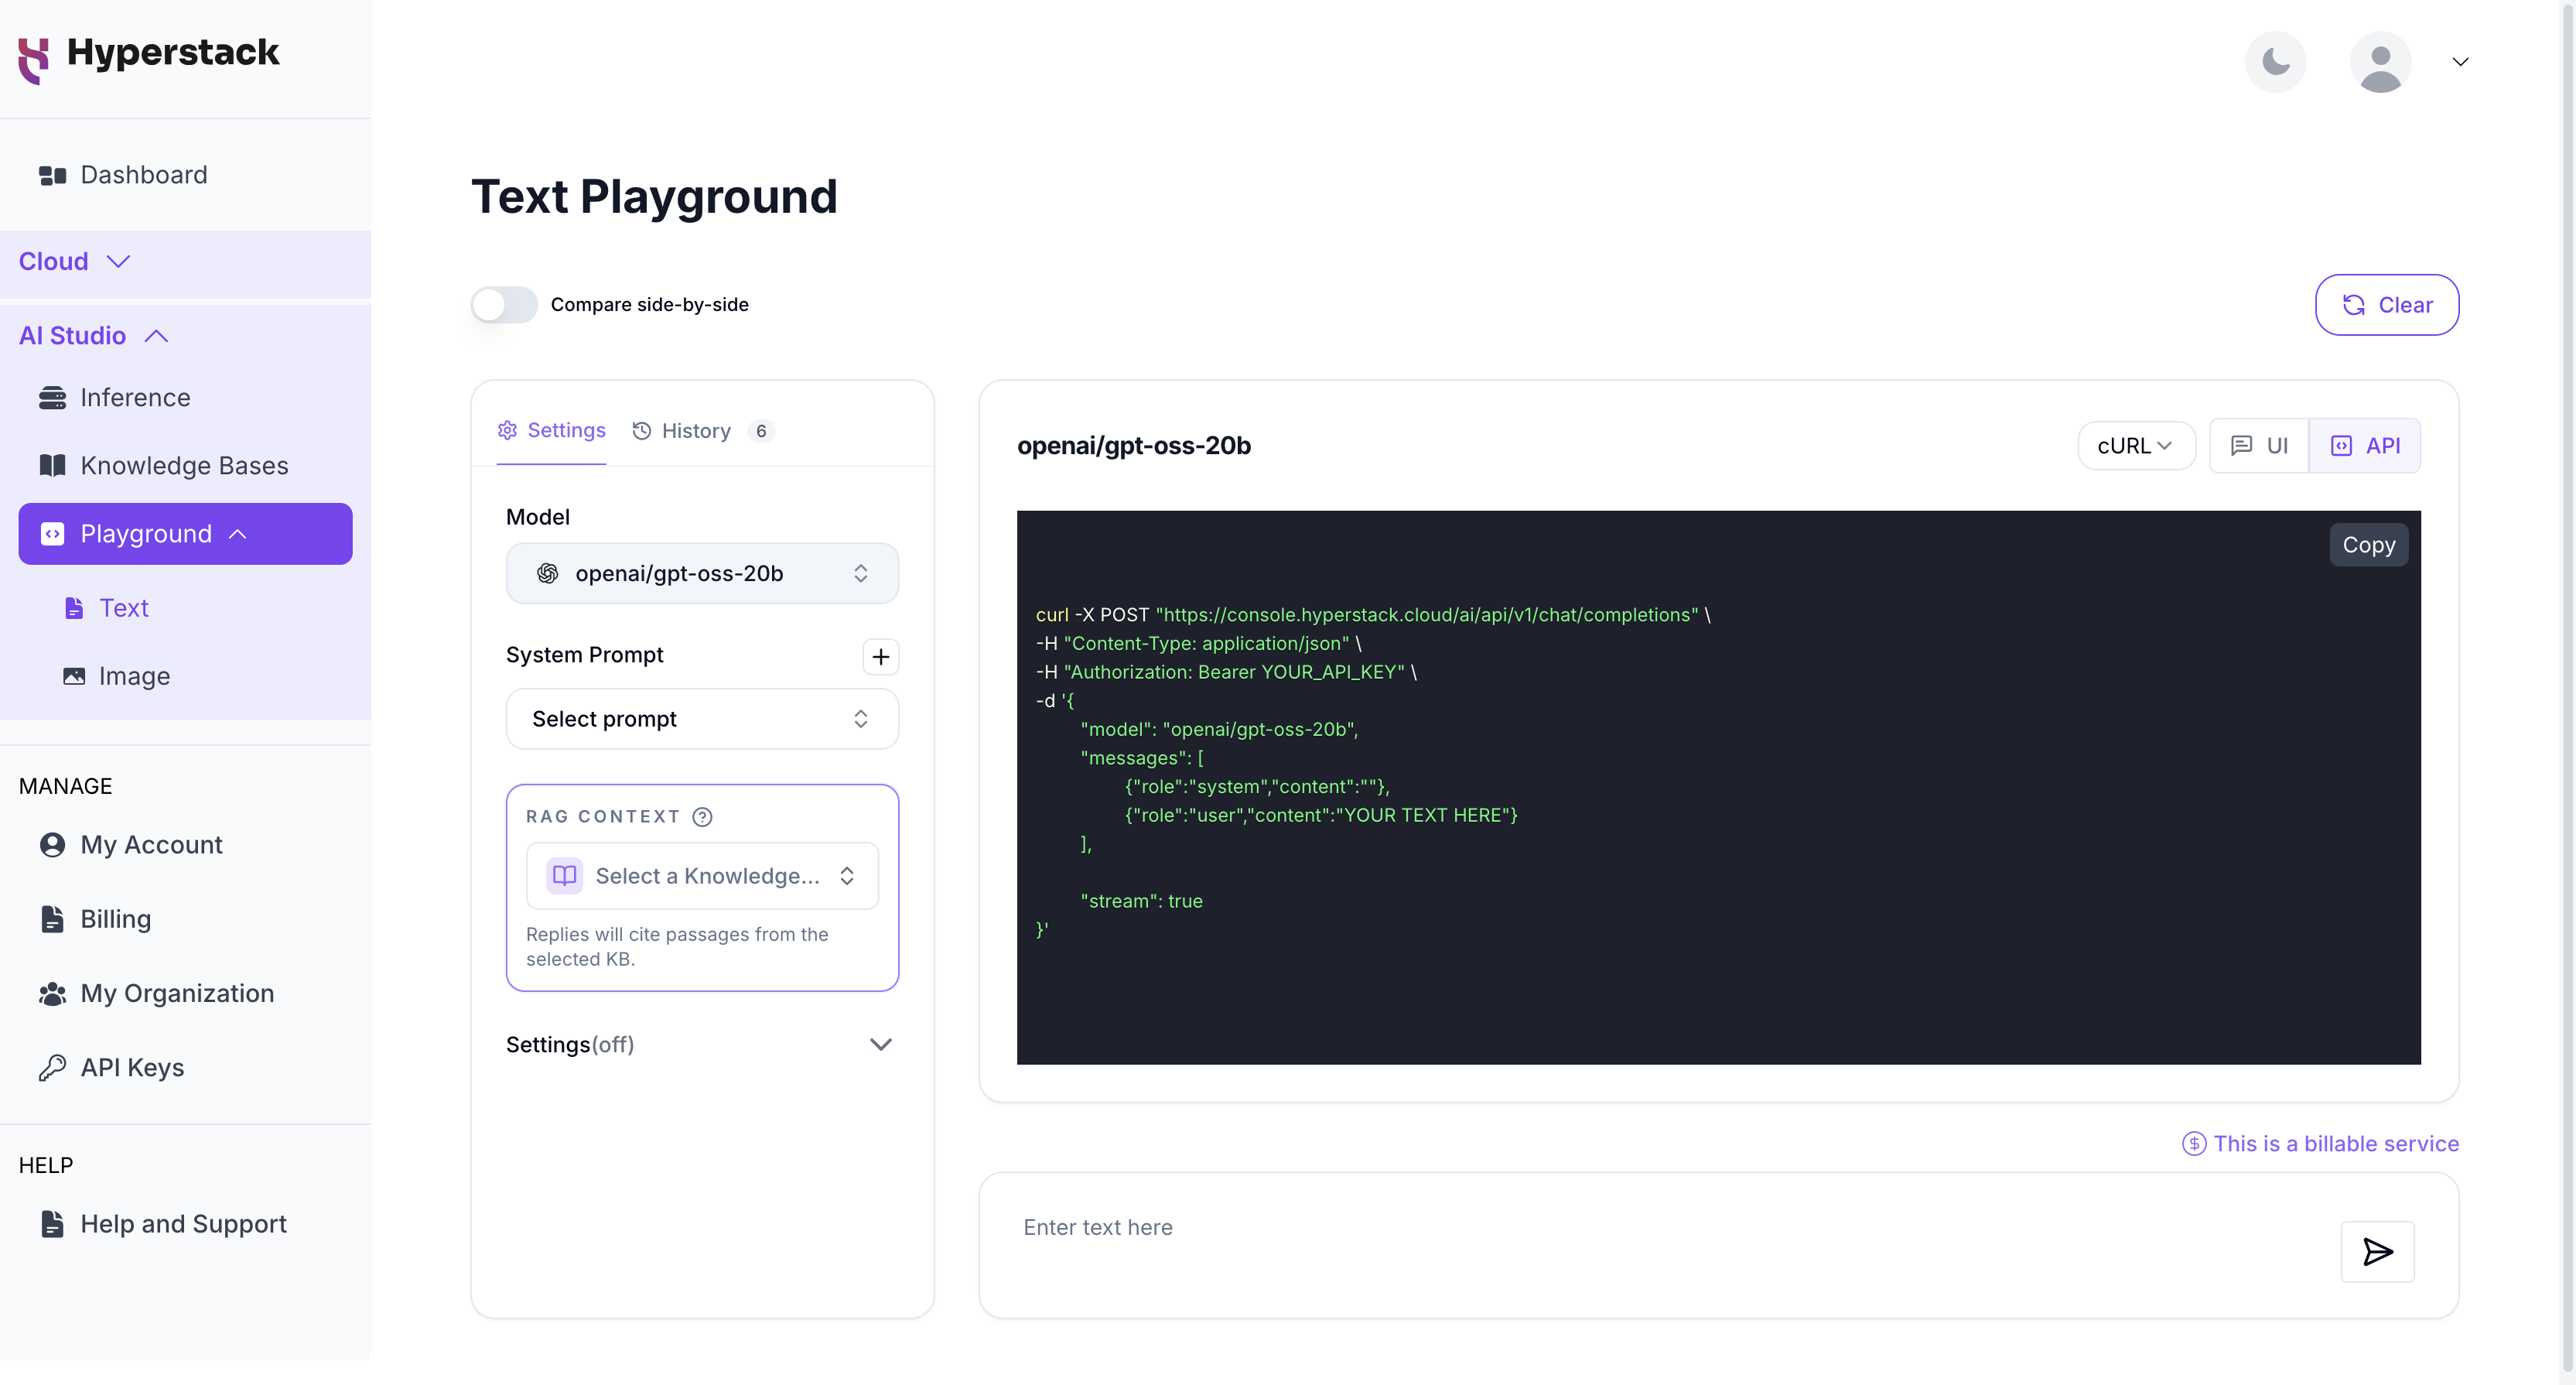Open the account menu chevron at top right
The image size is (2576, 1385).
[x=2460, y=62]
